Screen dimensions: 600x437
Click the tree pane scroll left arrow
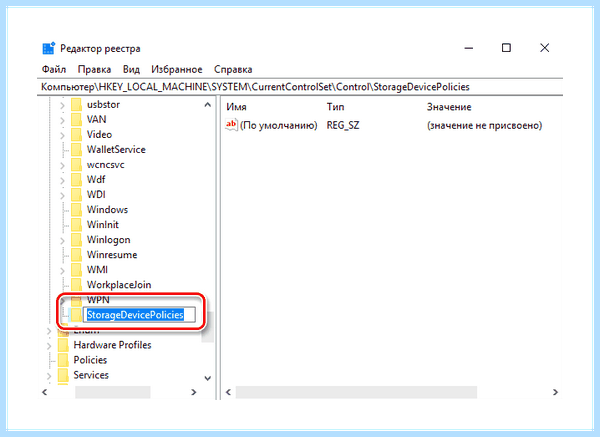tap(45, 392)
